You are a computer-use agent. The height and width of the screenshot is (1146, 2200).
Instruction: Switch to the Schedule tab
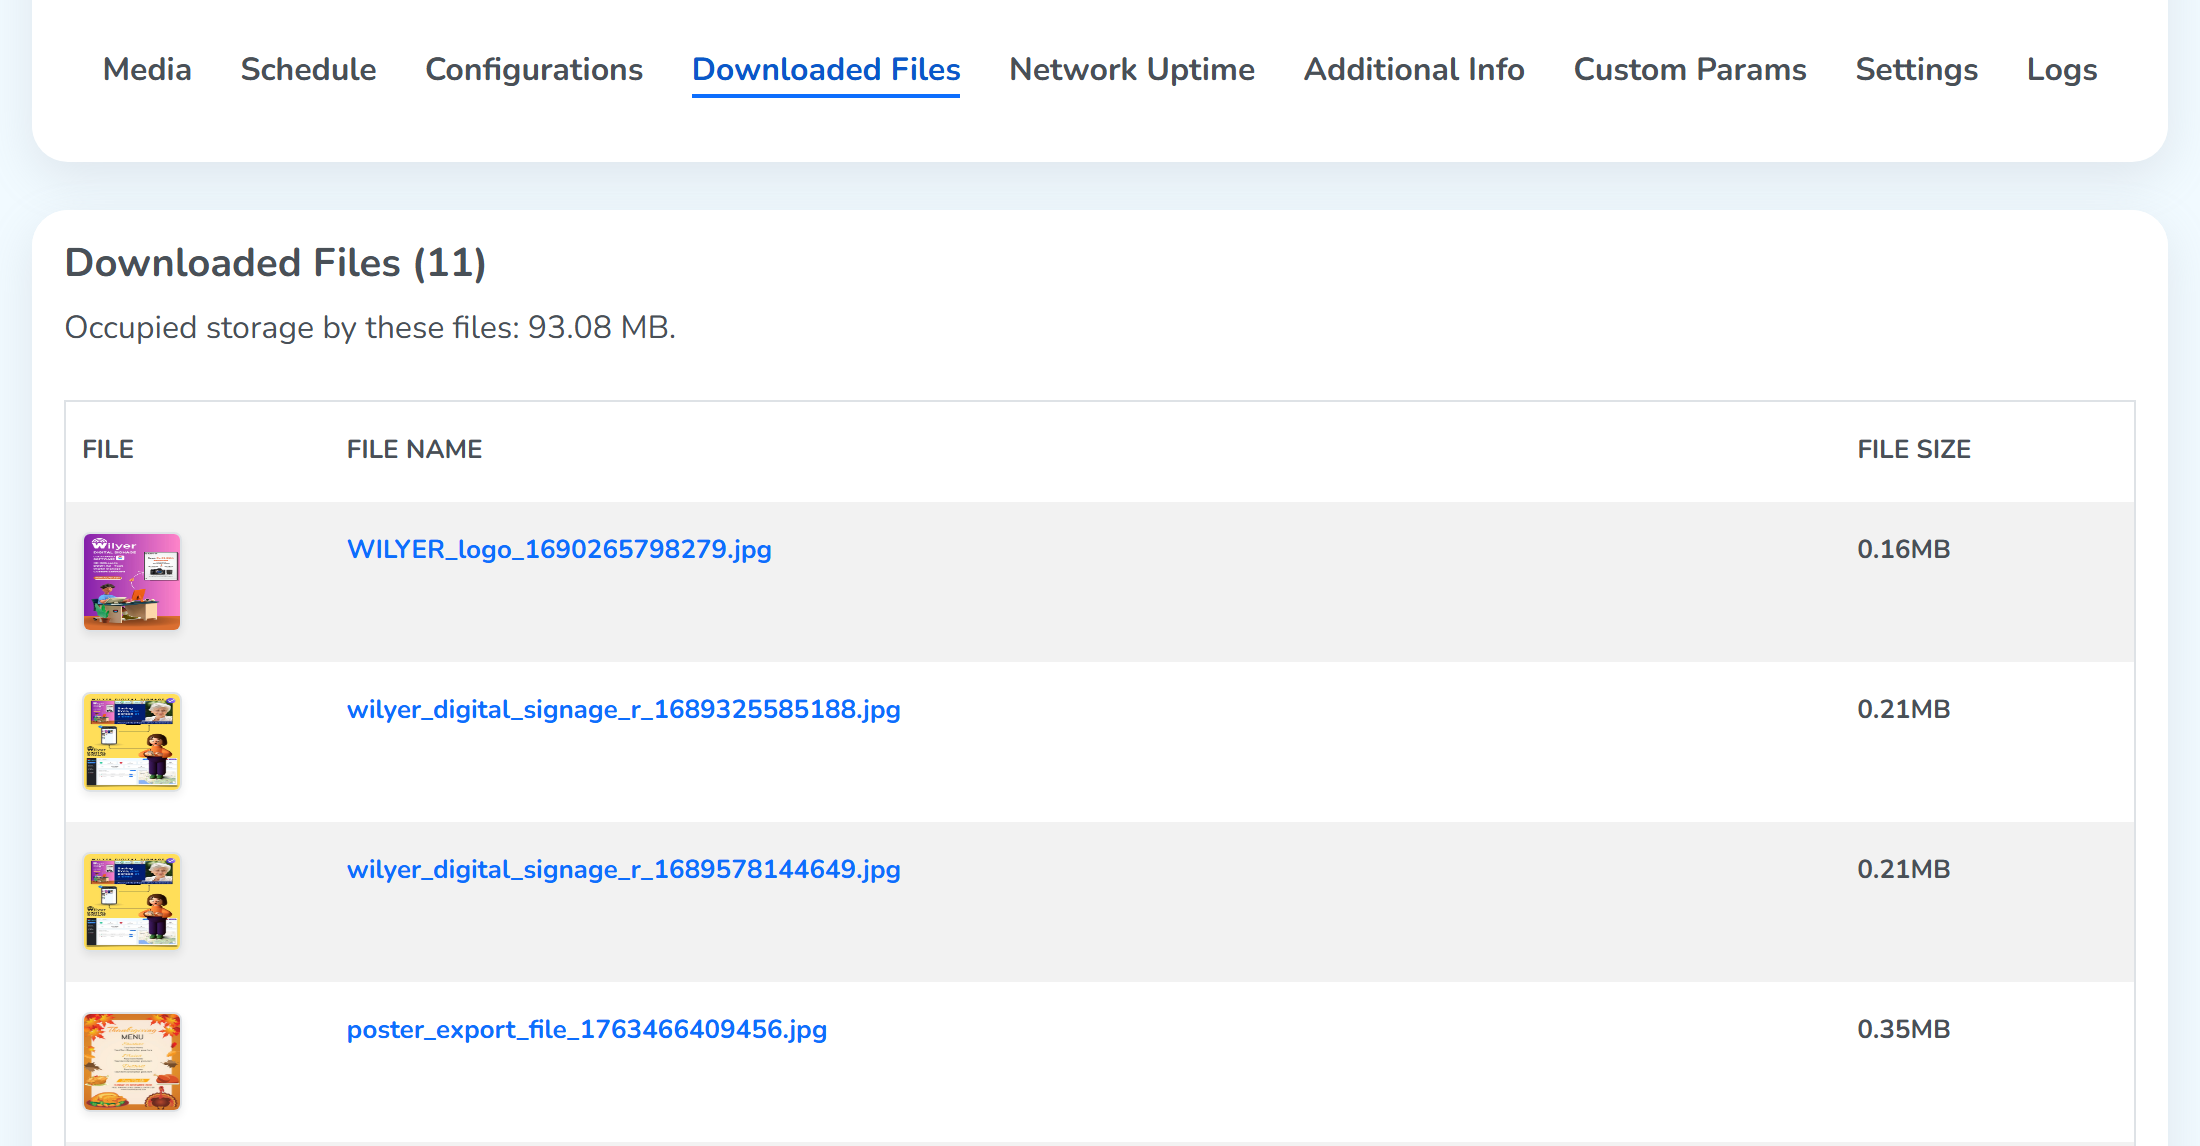point(308,70)
